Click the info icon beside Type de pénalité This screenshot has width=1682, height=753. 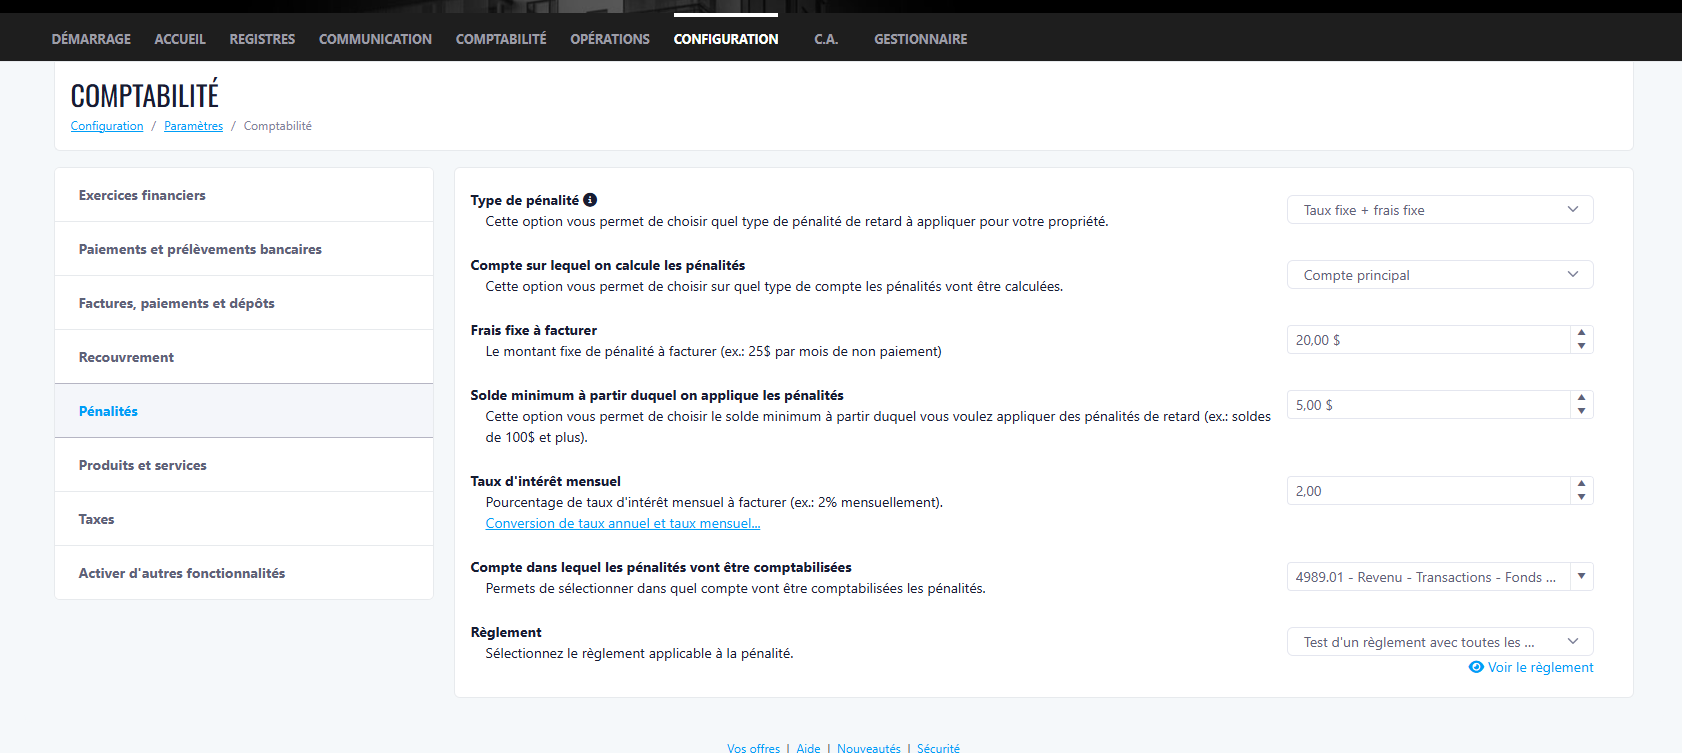pyautogui.click(x=590, y=200)
